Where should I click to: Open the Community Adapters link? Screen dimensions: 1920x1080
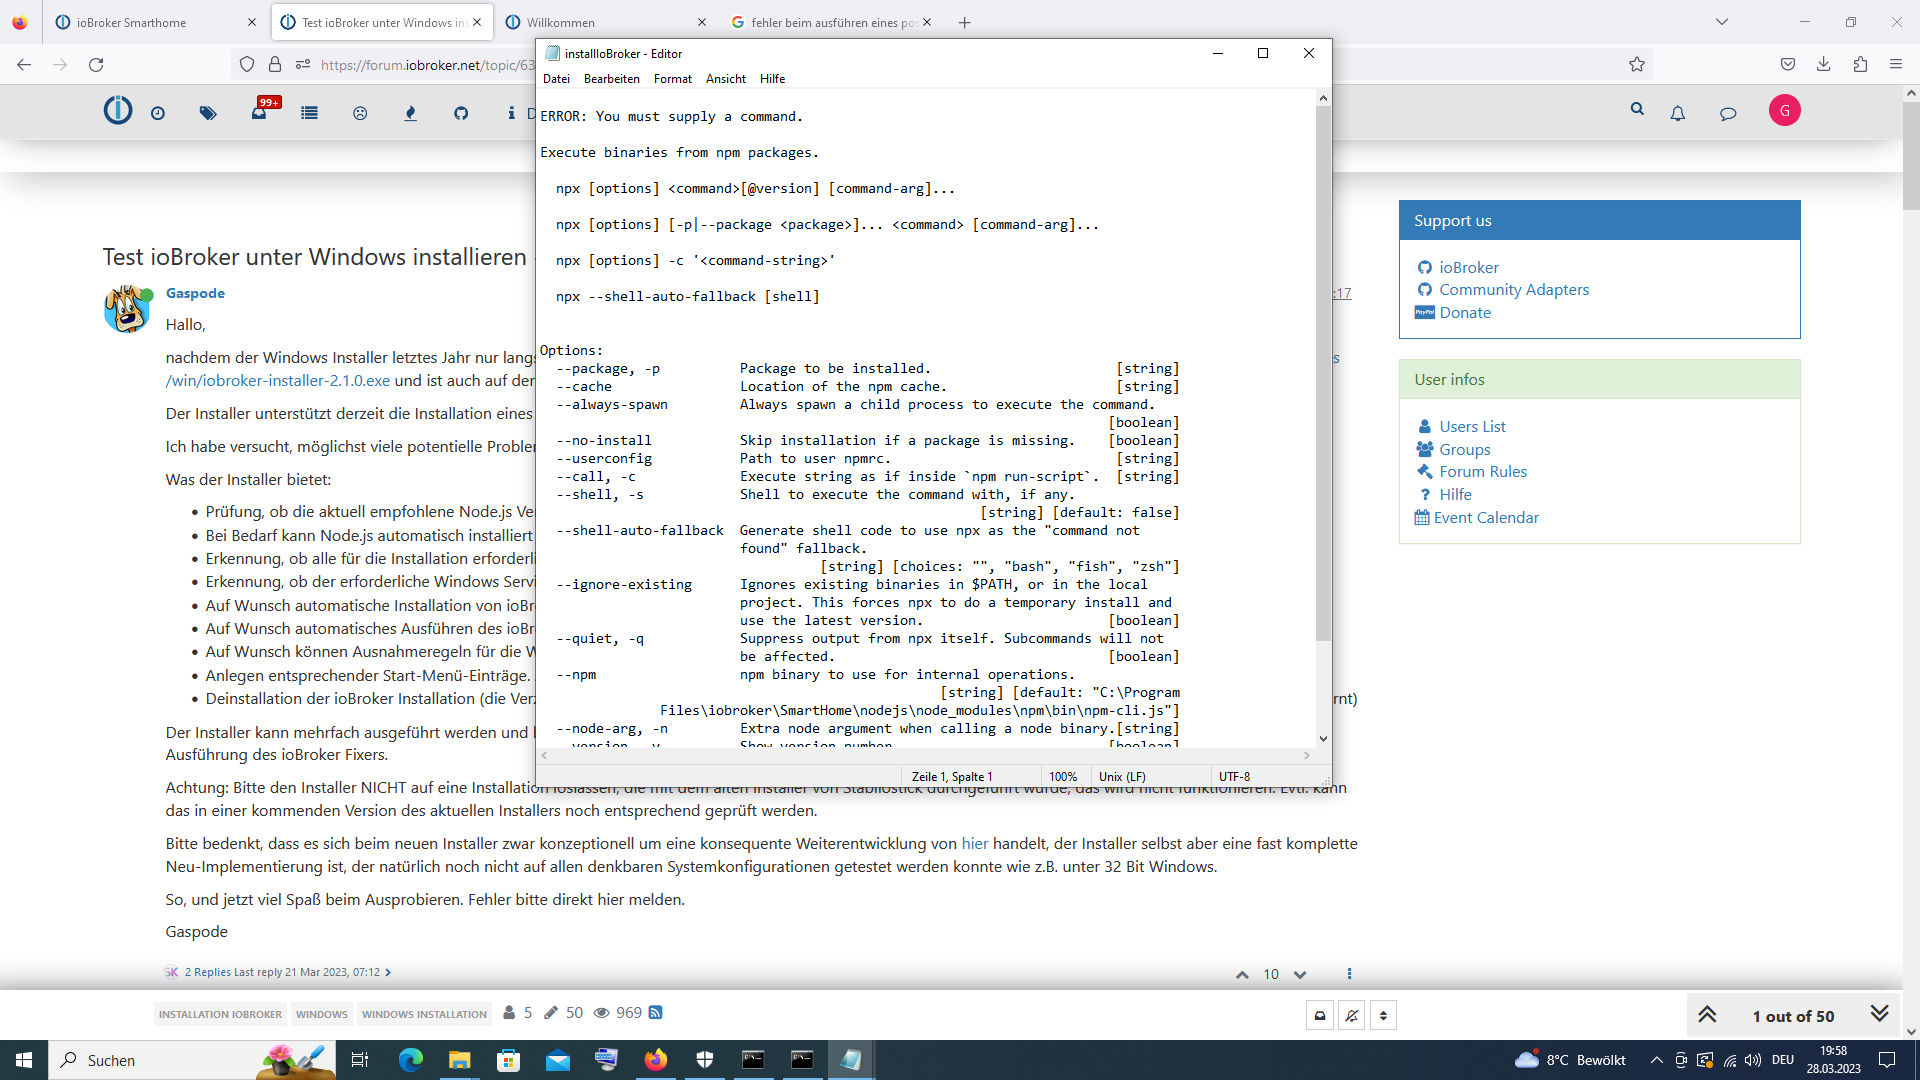click(1514, 290)
